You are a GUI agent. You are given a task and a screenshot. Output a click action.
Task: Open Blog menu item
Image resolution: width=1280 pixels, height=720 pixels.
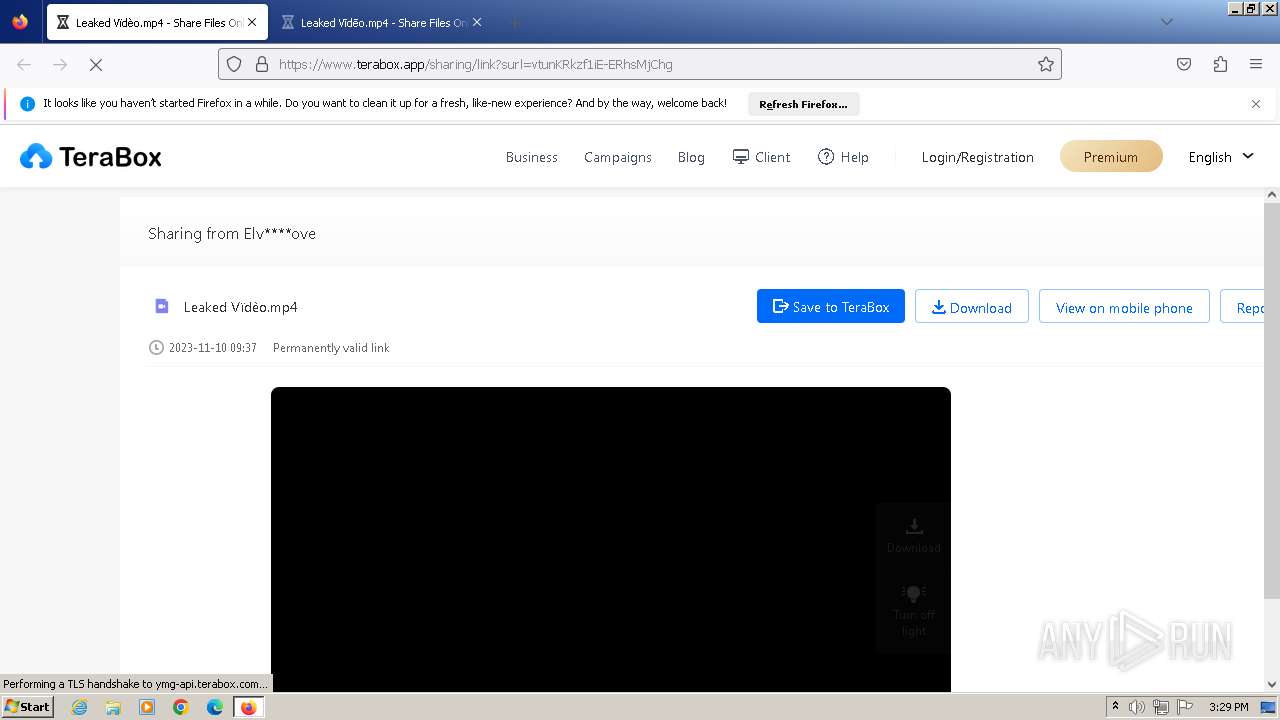point(691,157)
